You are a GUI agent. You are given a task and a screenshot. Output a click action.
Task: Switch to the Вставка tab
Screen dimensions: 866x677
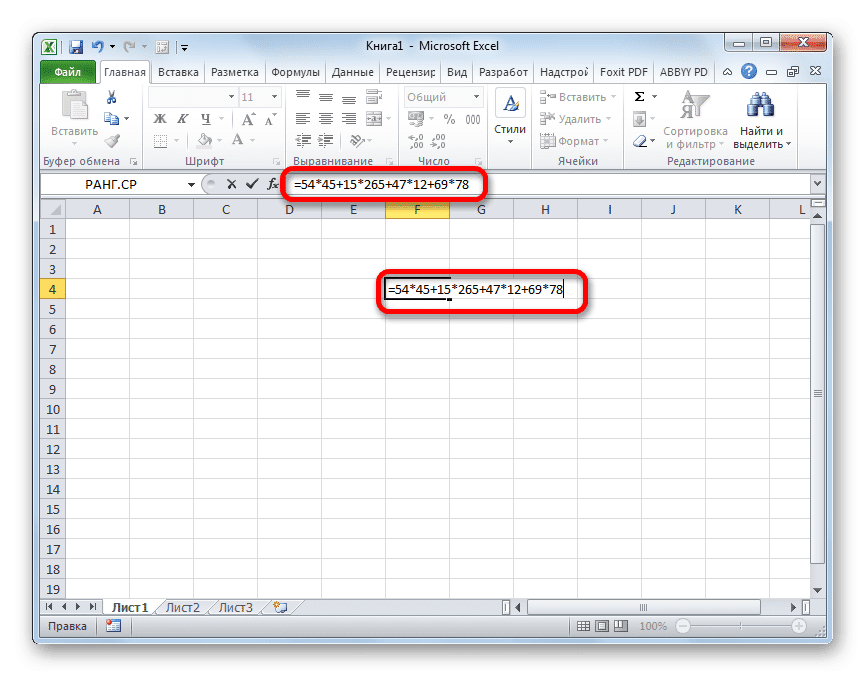coord(178,72)
